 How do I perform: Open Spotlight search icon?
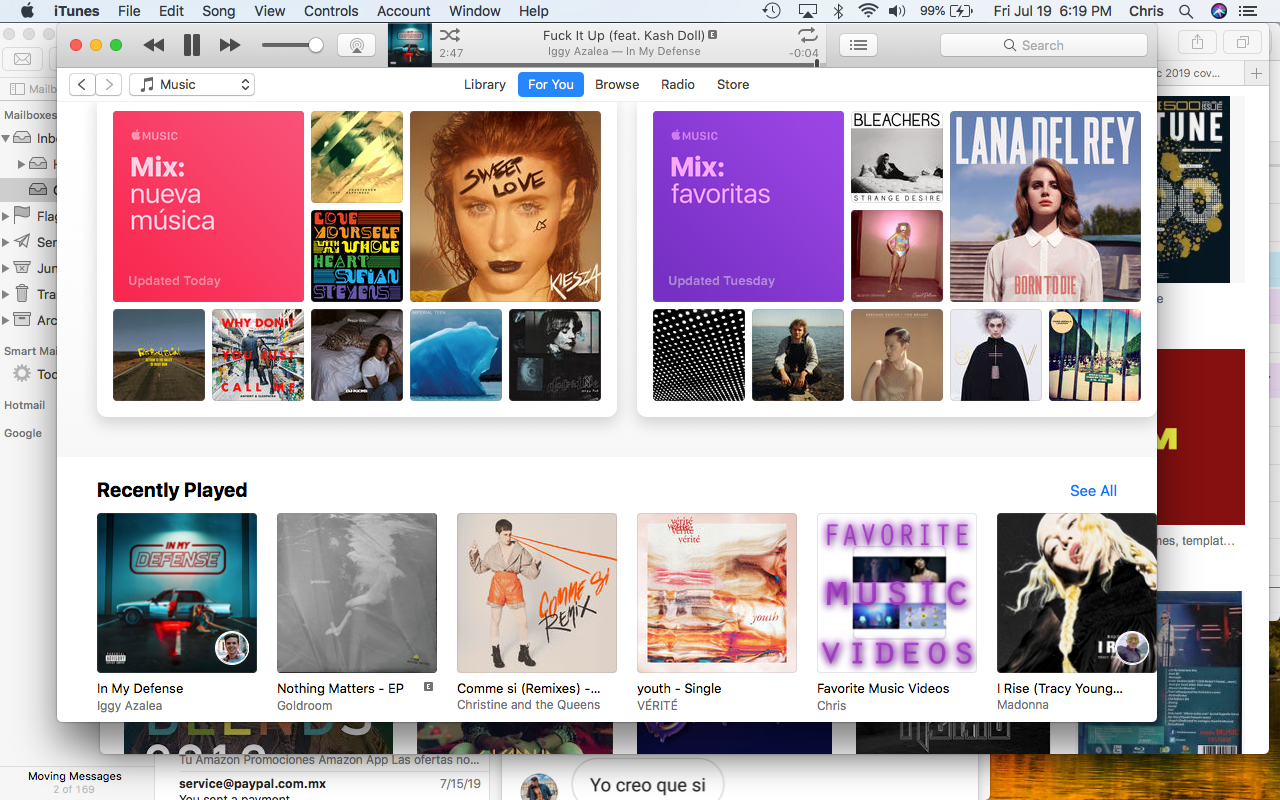click(1186, 11)
